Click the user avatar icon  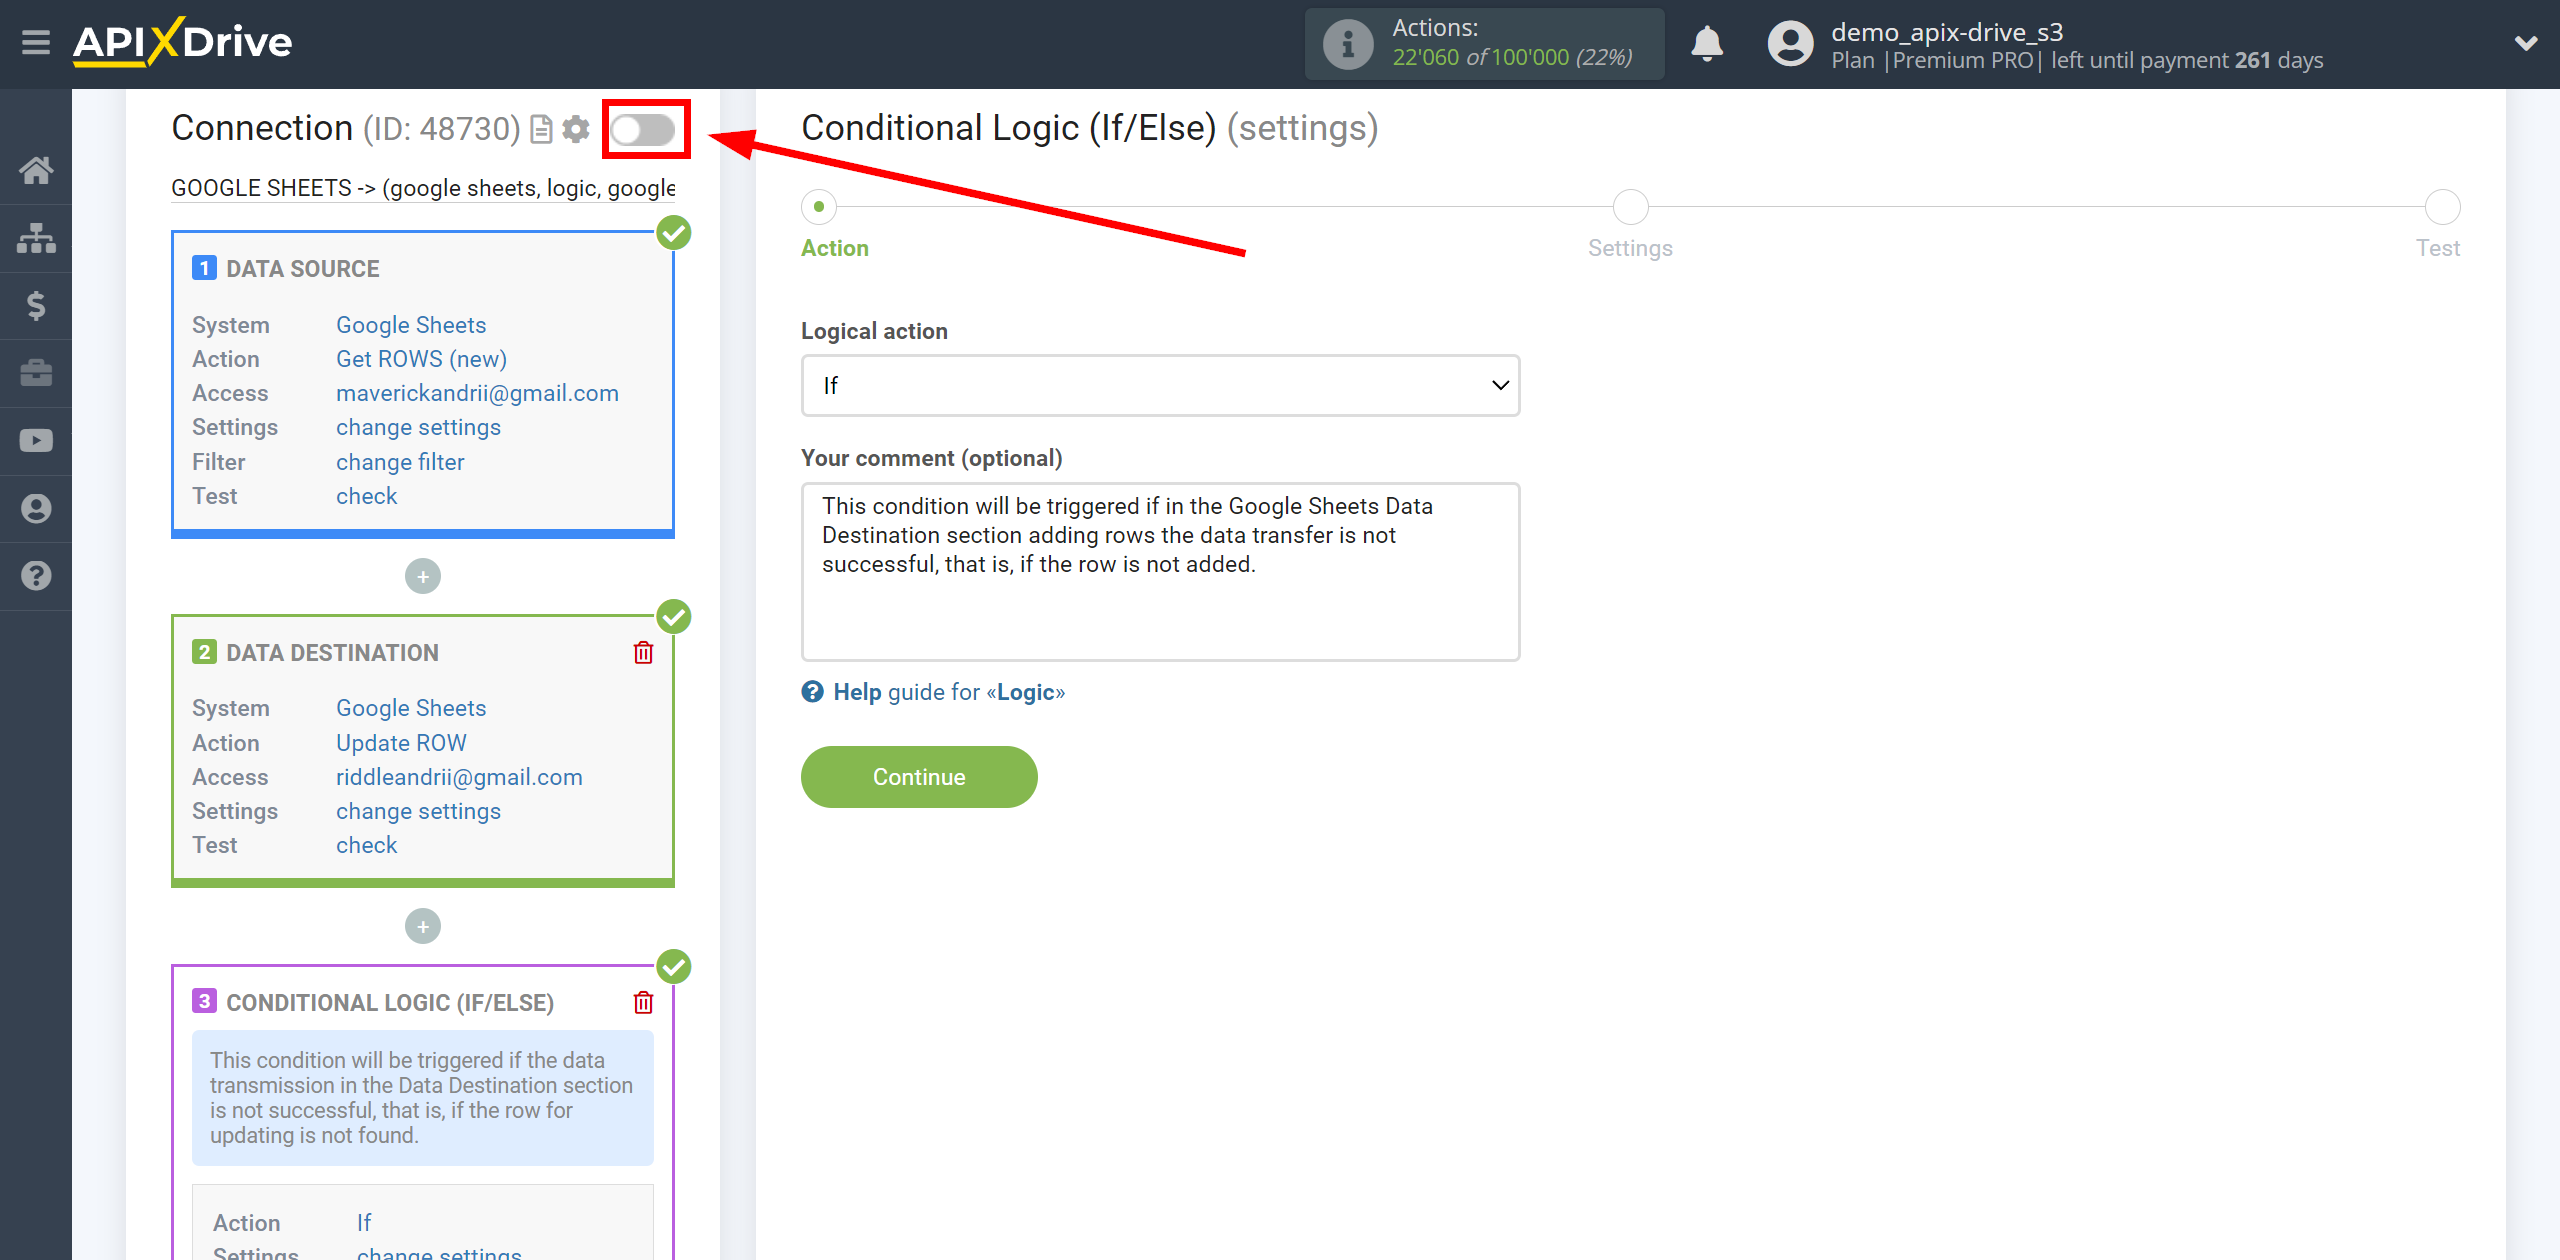click(x=1790, y=44)
